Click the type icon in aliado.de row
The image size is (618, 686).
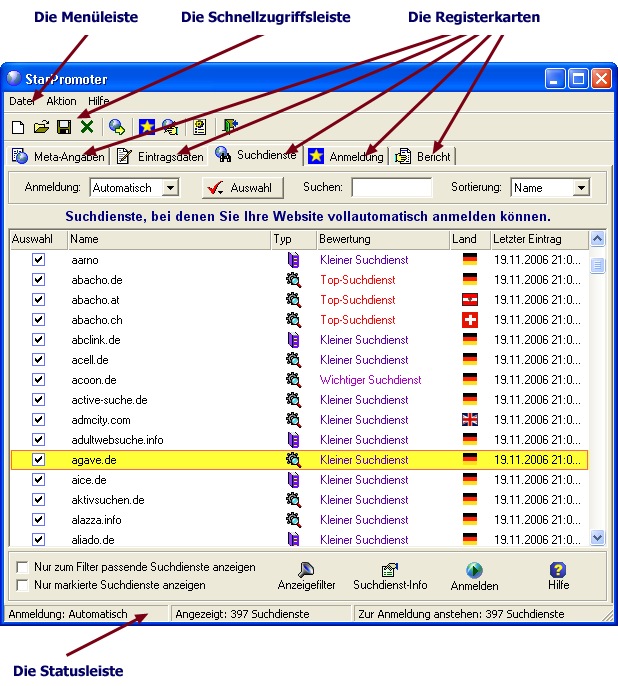pyautogui.click(x=293, y=539)
